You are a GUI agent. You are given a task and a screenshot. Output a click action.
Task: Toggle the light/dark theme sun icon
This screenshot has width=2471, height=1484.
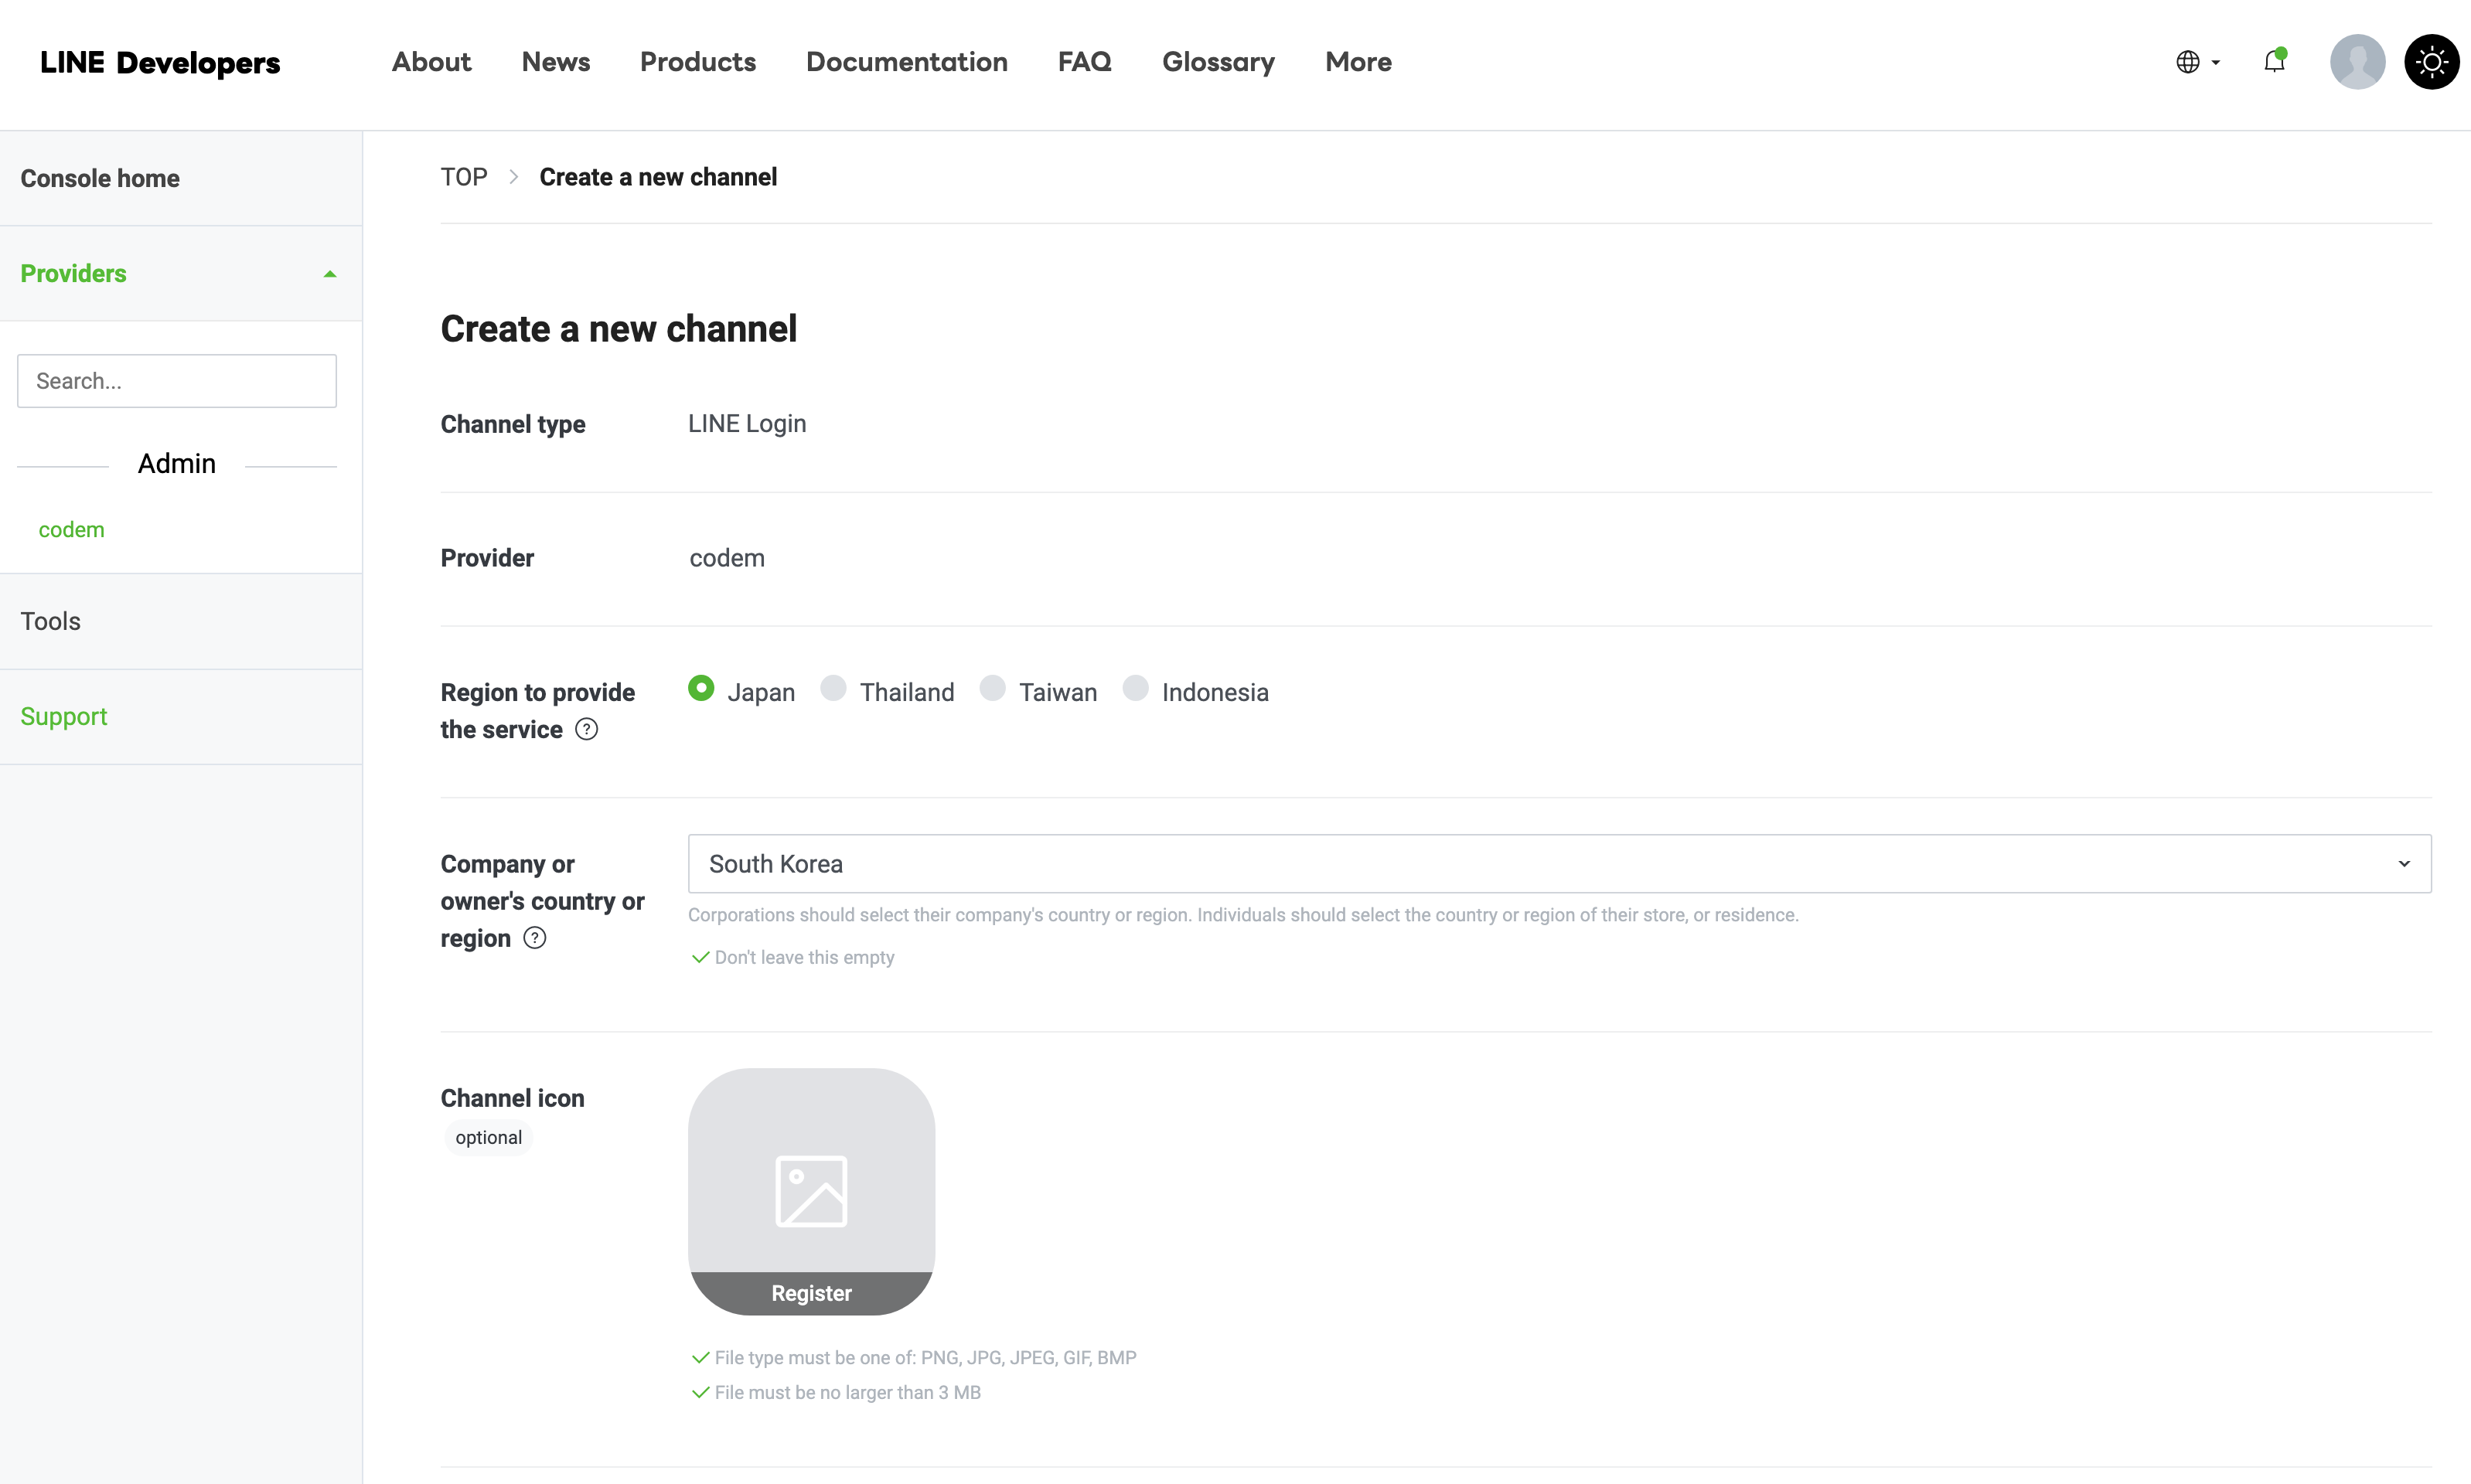coord(2431,62)
